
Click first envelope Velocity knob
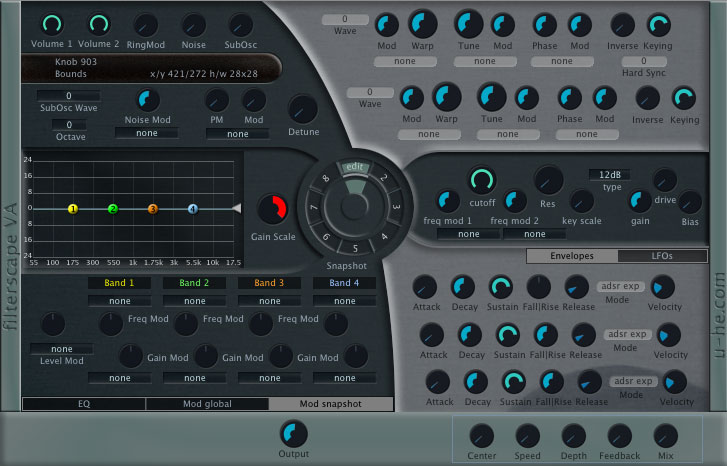point(663,287)
